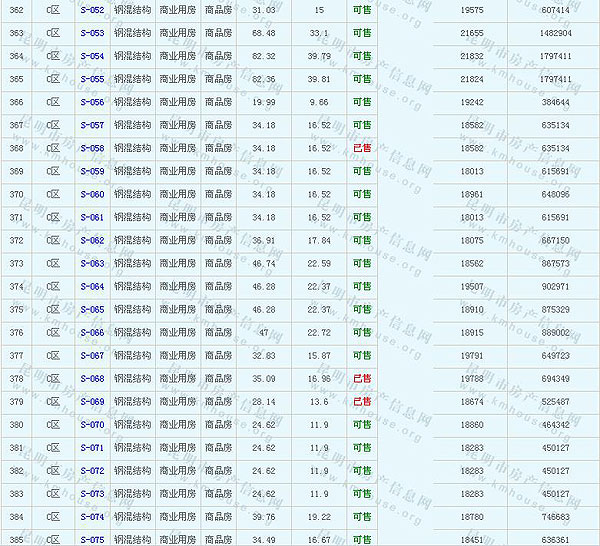This screenshot has height=546, width=600.
Task: Open unit link S-052
Action: [x=92, y=9]
